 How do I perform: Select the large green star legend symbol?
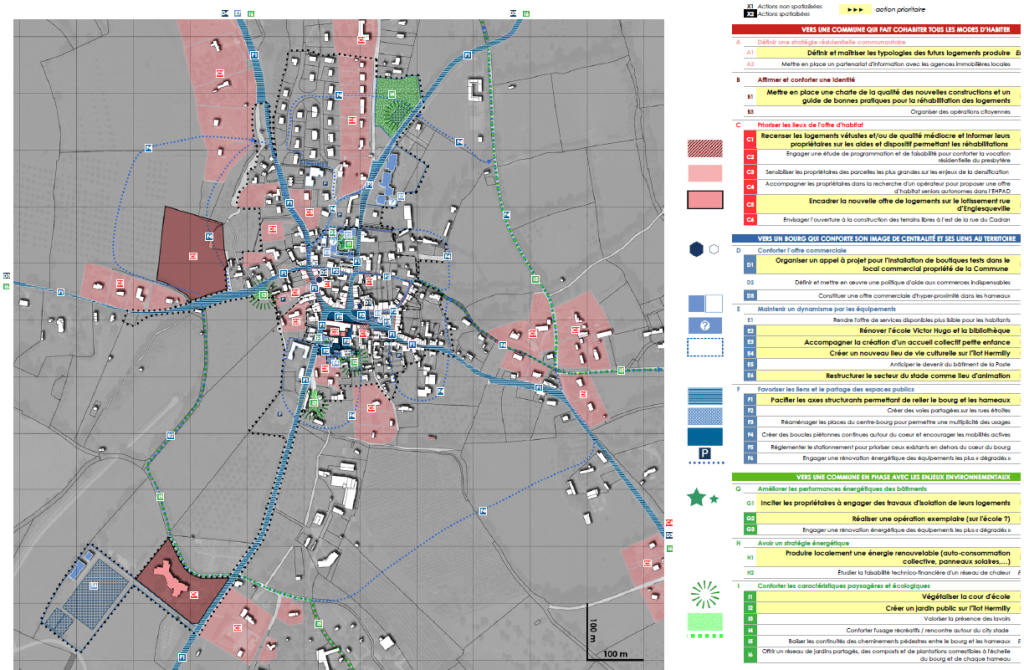coord(696,497)
